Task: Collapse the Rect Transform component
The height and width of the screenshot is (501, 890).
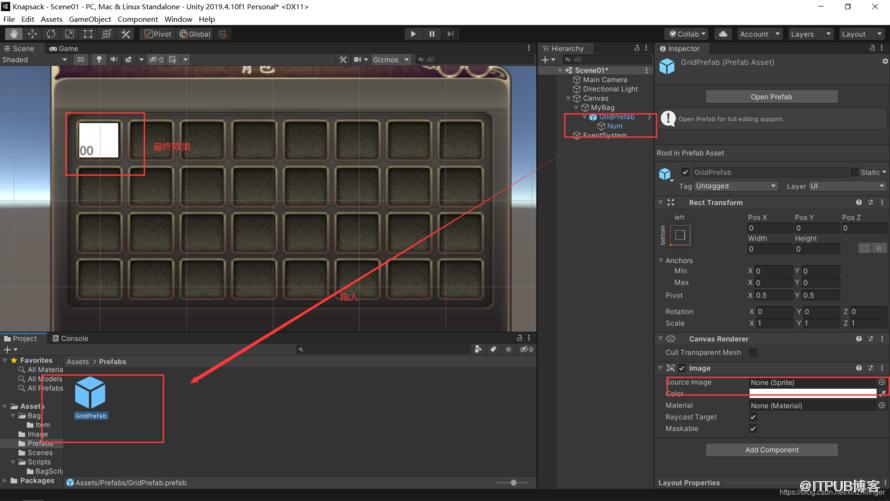Action: (660, 203)
